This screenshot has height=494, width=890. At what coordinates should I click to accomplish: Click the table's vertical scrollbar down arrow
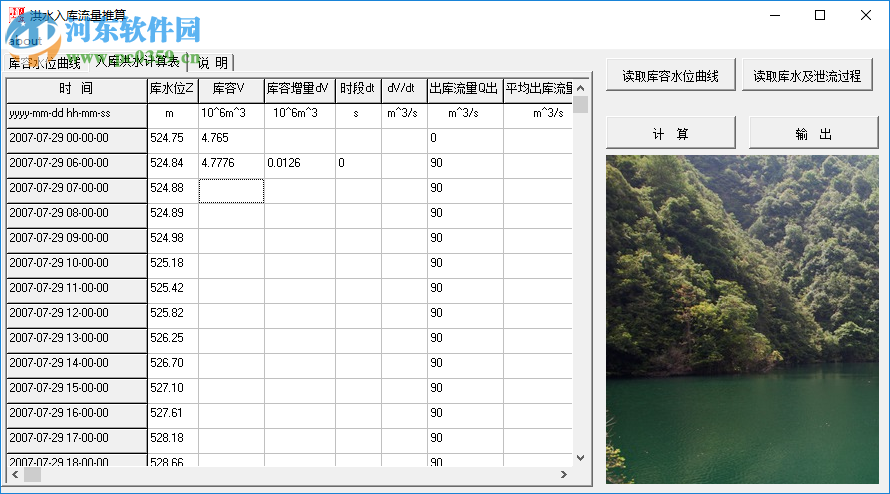click(x=580, y=458)
